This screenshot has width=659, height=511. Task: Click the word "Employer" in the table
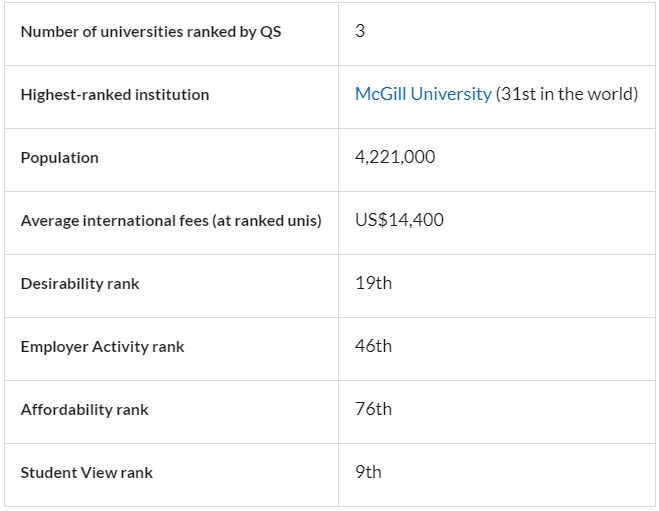coord(54,347)
